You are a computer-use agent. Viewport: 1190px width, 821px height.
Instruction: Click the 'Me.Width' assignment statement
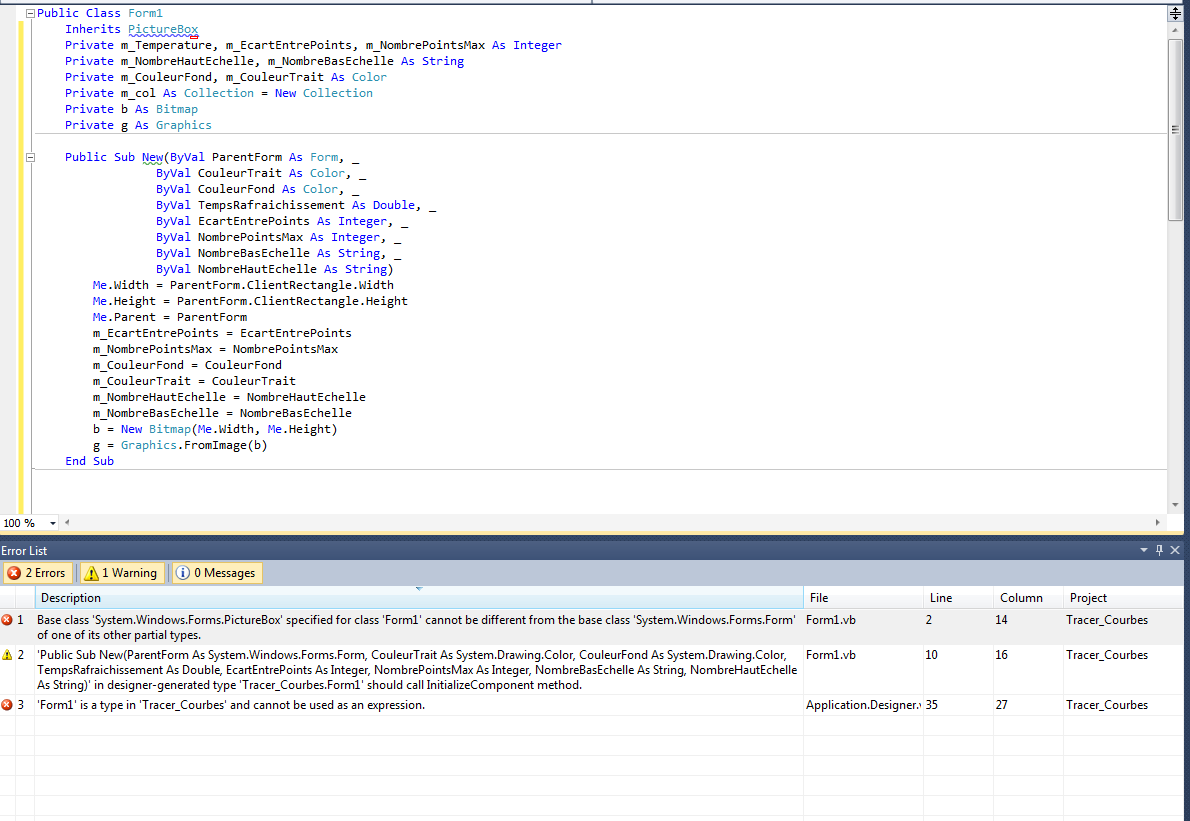point(243,285)
